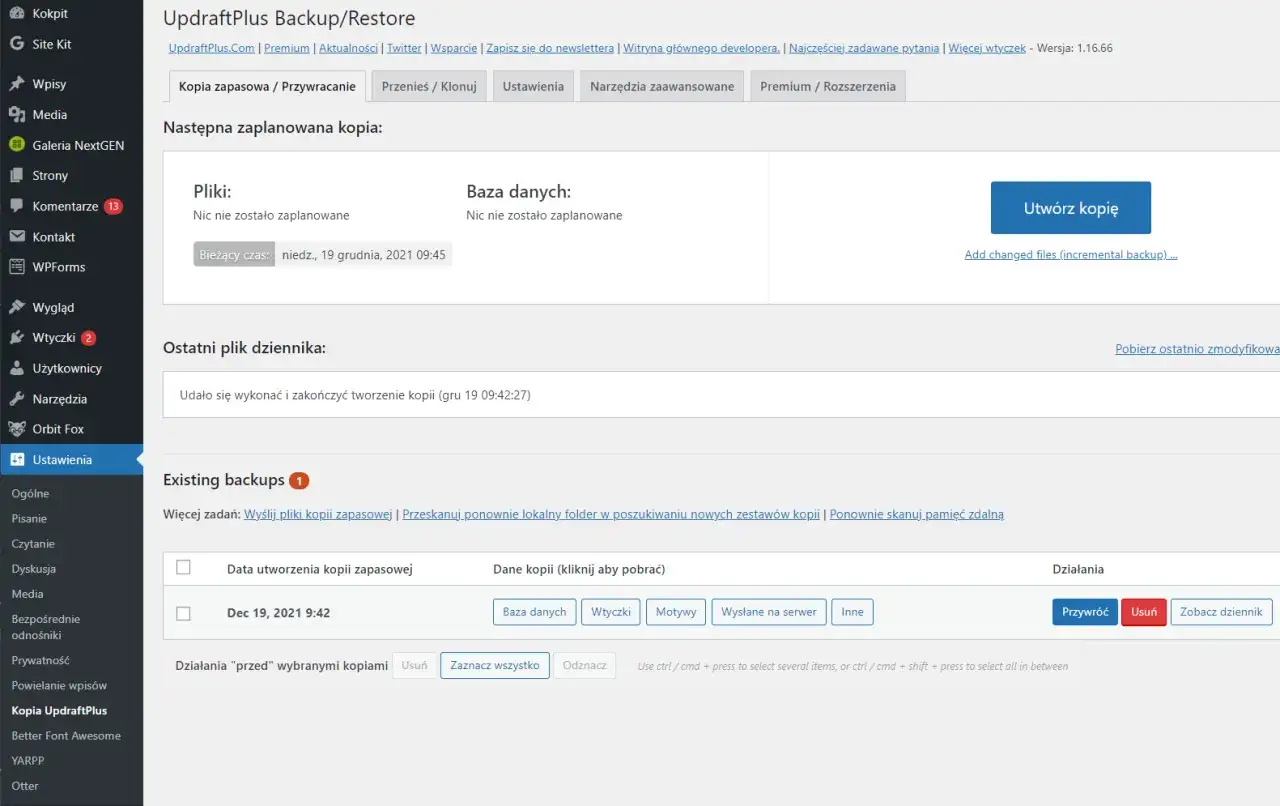Open the UpdraftPlus.Com link
The height and width of the screenshot is (806, 1280).
[212, 48]
